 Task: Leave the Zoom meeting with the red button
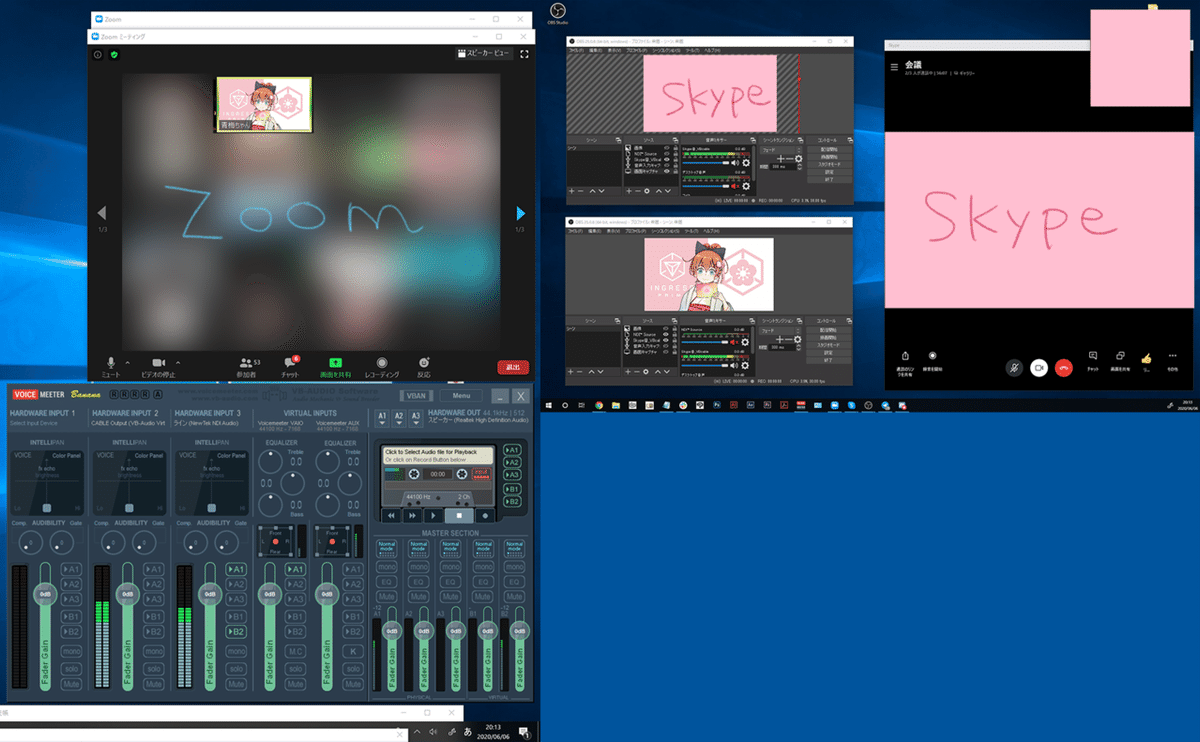click(x=514, y=367)
